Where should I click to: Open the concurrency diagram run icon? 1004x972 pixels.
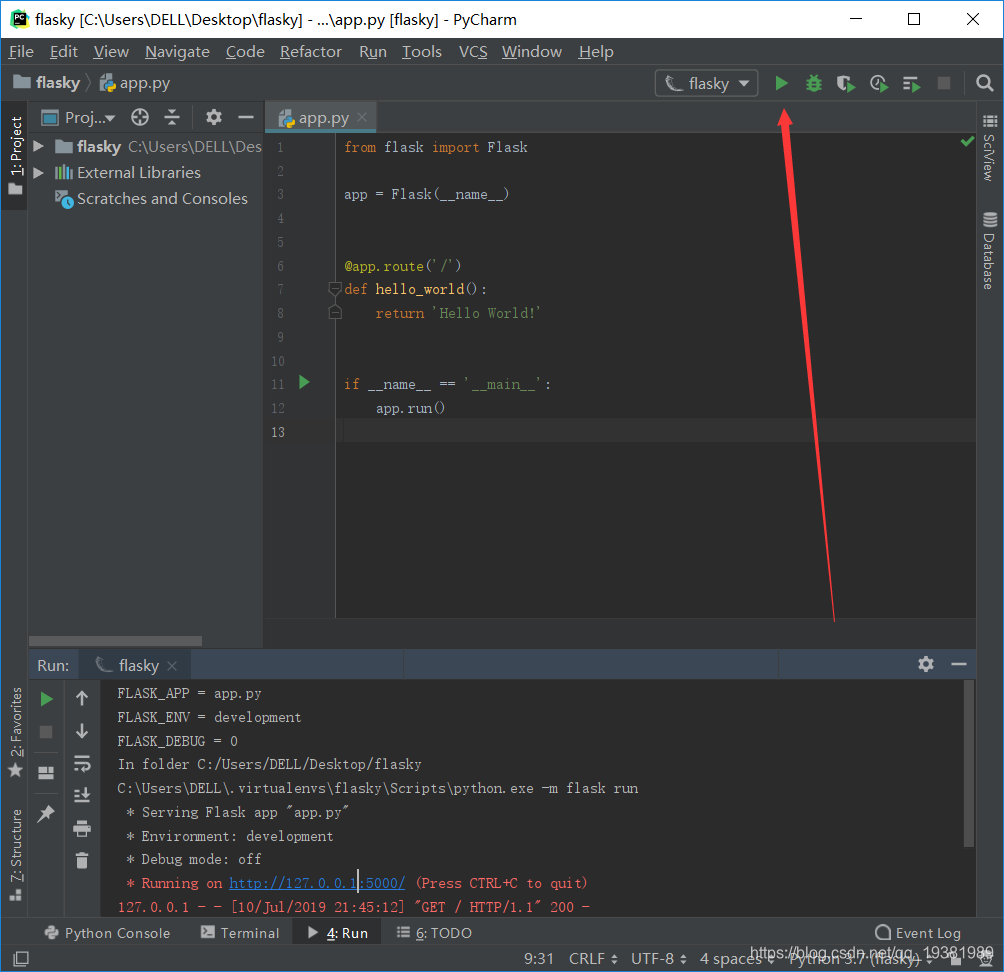pyautogui.click(x=911, y=83)
